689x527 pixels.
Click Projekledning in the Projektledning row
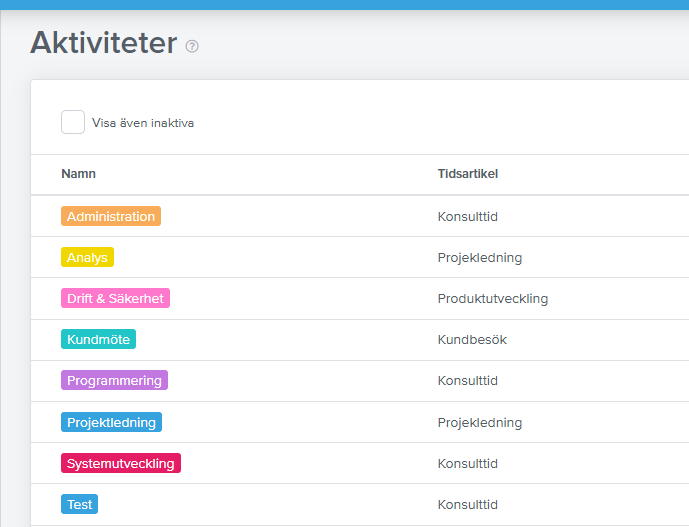(x=480, y=422)
